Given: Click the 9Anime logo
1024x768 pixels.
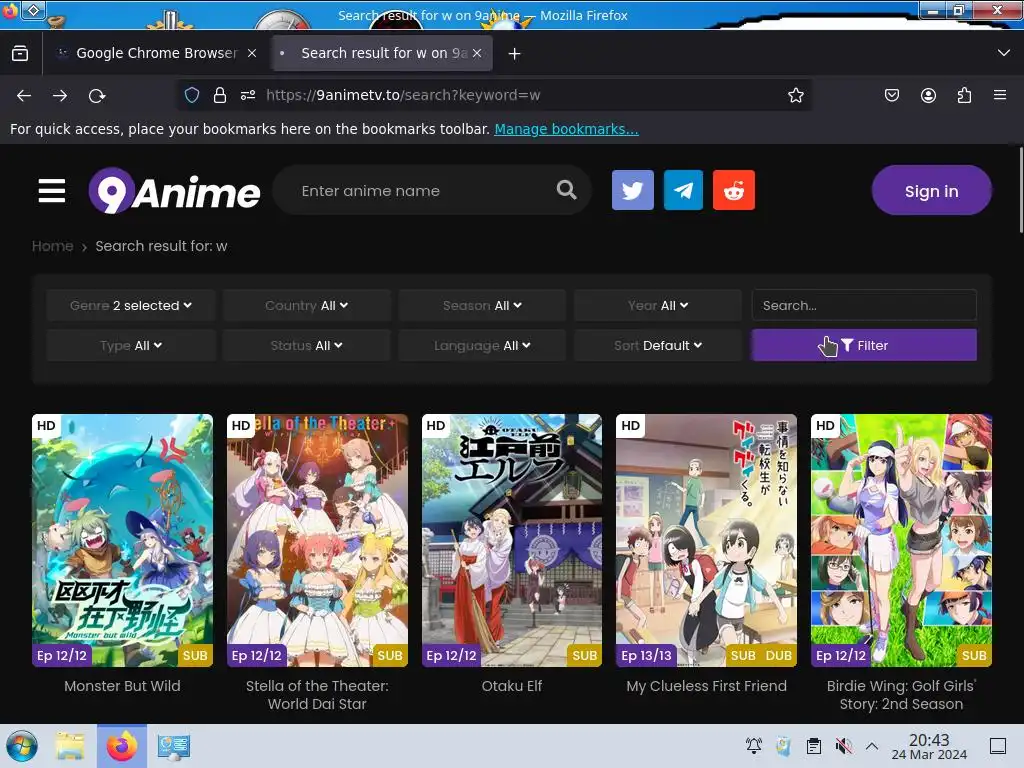Looking at the screenshot, I should point(174,191).
